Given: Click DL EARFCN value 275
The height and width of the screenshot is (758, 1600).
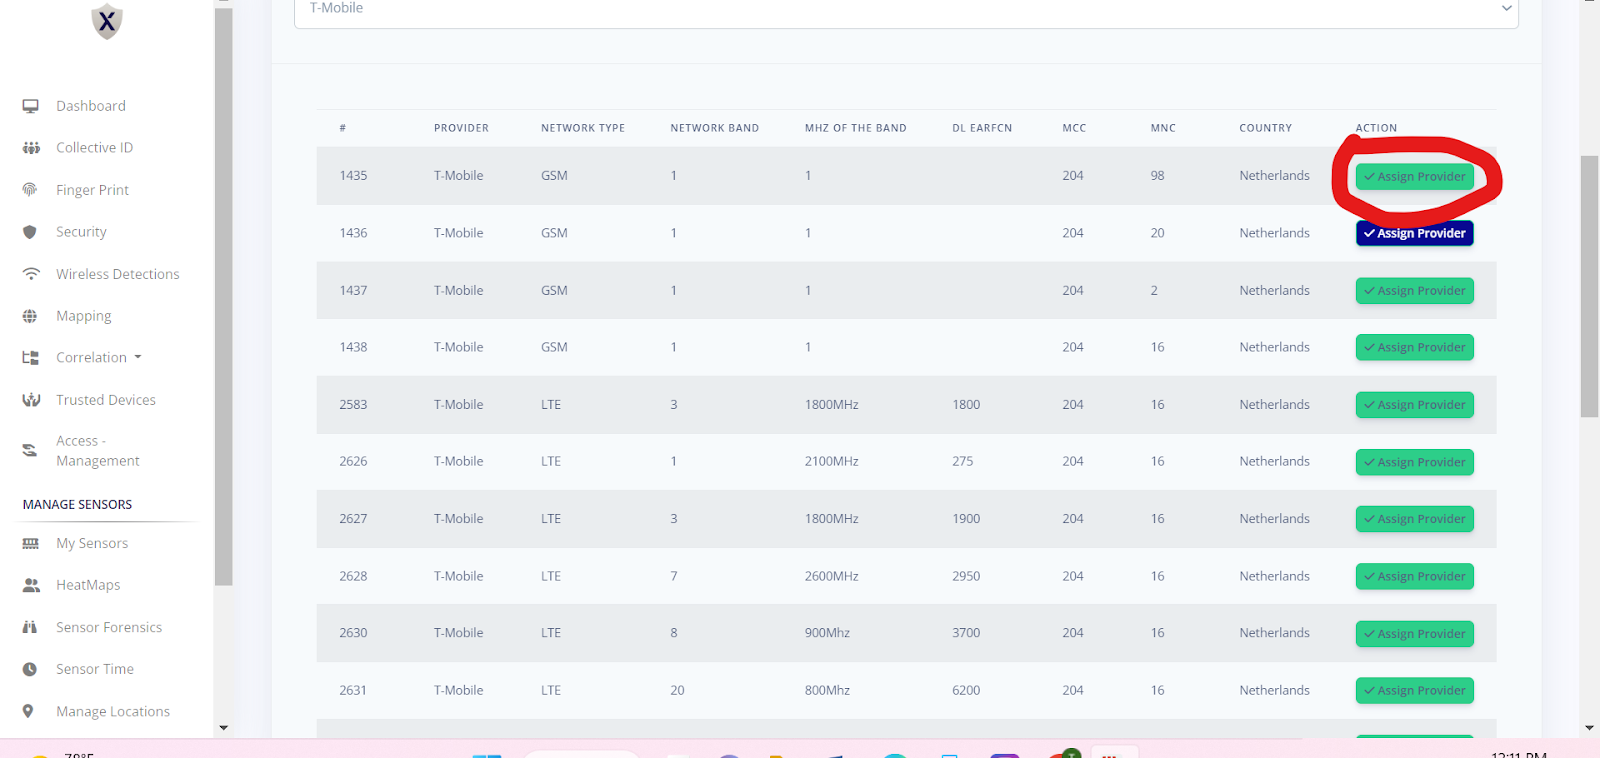Looking at the screenshot, I should (x=962, y=462).
